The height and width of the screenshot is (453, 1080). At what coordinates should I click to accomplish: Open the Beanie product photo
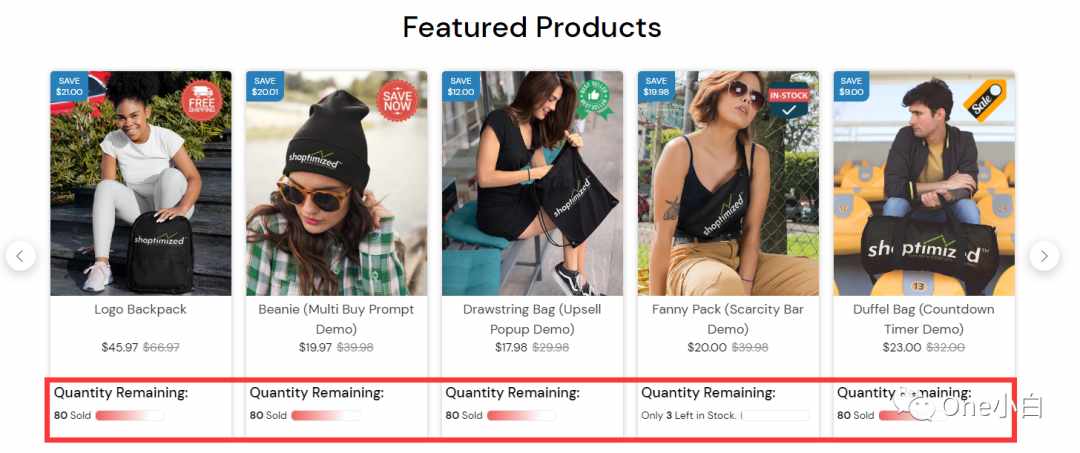(x=337, y=183)
